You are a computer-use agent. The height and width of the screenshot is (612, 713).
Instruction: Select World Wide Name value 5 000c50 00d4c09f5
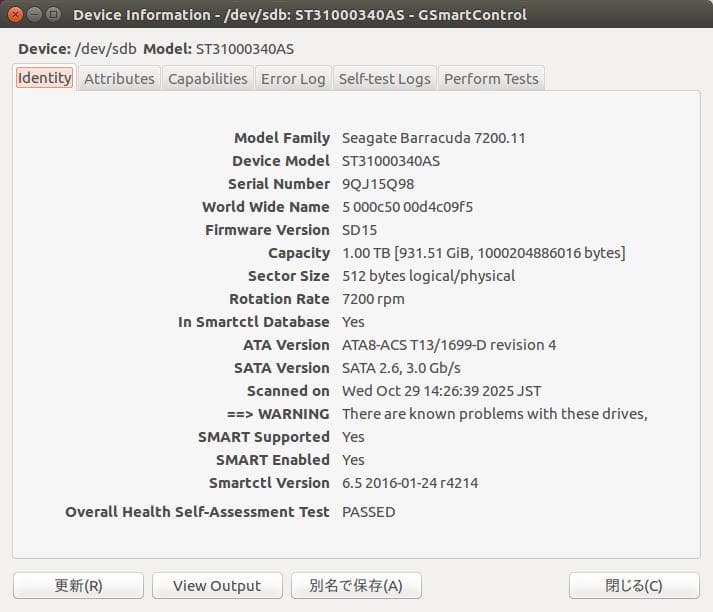(407, 207)
